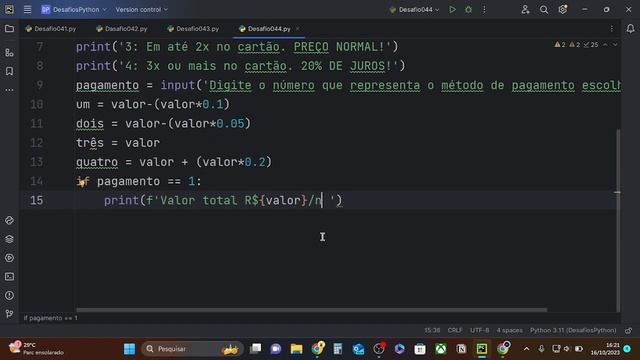640x360 pixels.
Task: Open weather widget showing 29°C
Action: click(36, 349)
